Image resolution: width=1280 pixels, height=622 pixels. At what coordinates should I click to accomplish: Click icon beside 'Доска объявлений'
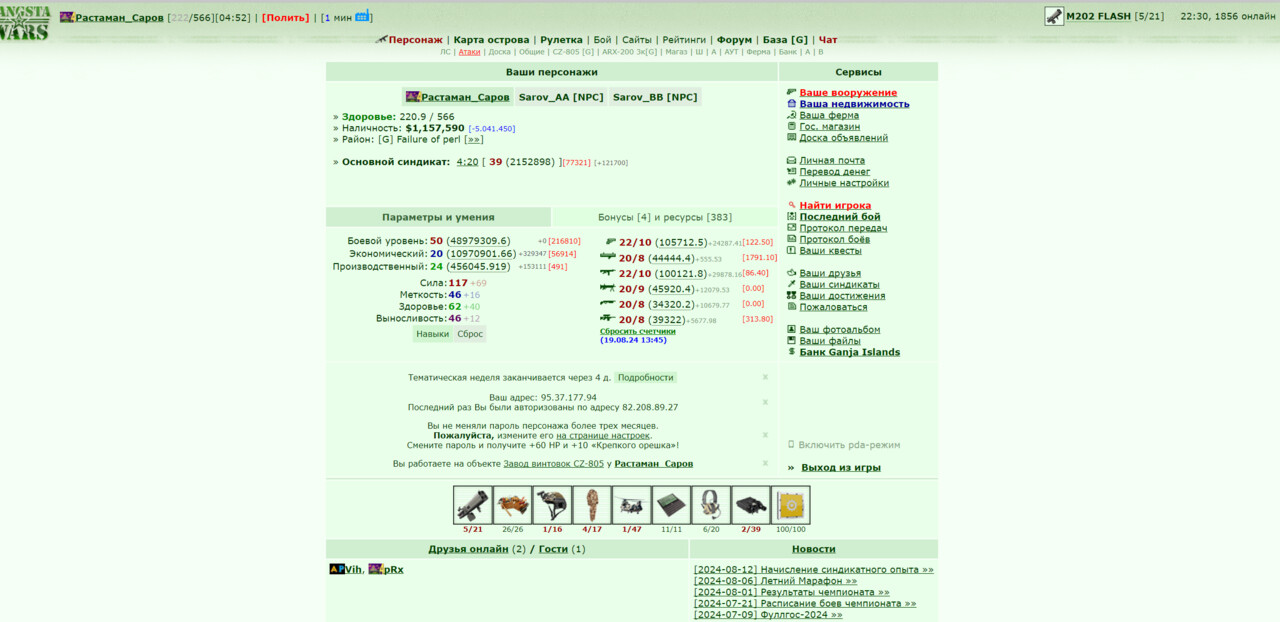point(792,138)
